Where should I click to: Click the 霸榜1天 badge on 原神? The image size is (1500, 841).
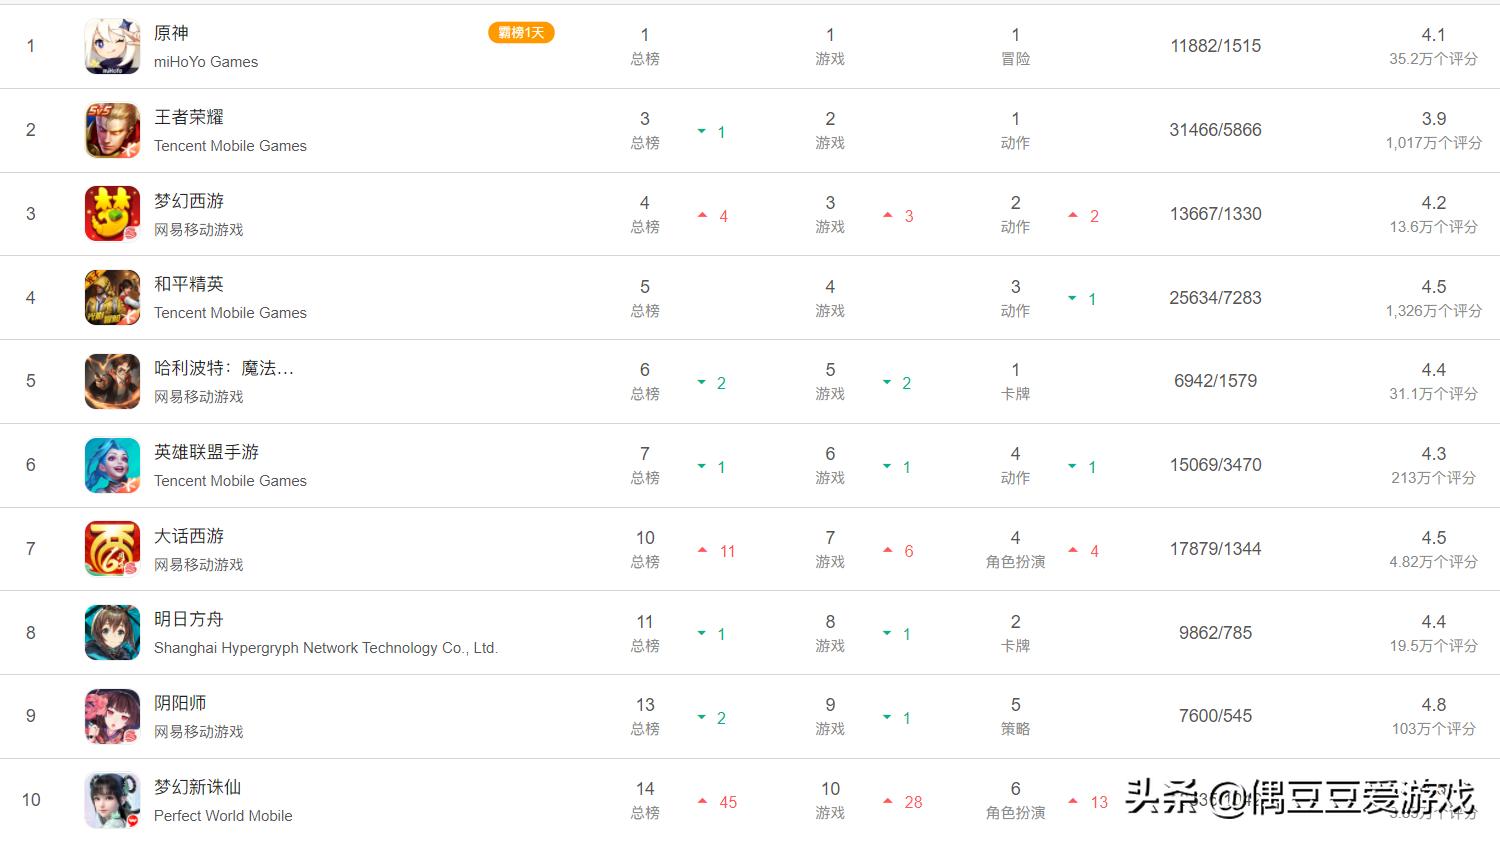click(x=521, y=33)
